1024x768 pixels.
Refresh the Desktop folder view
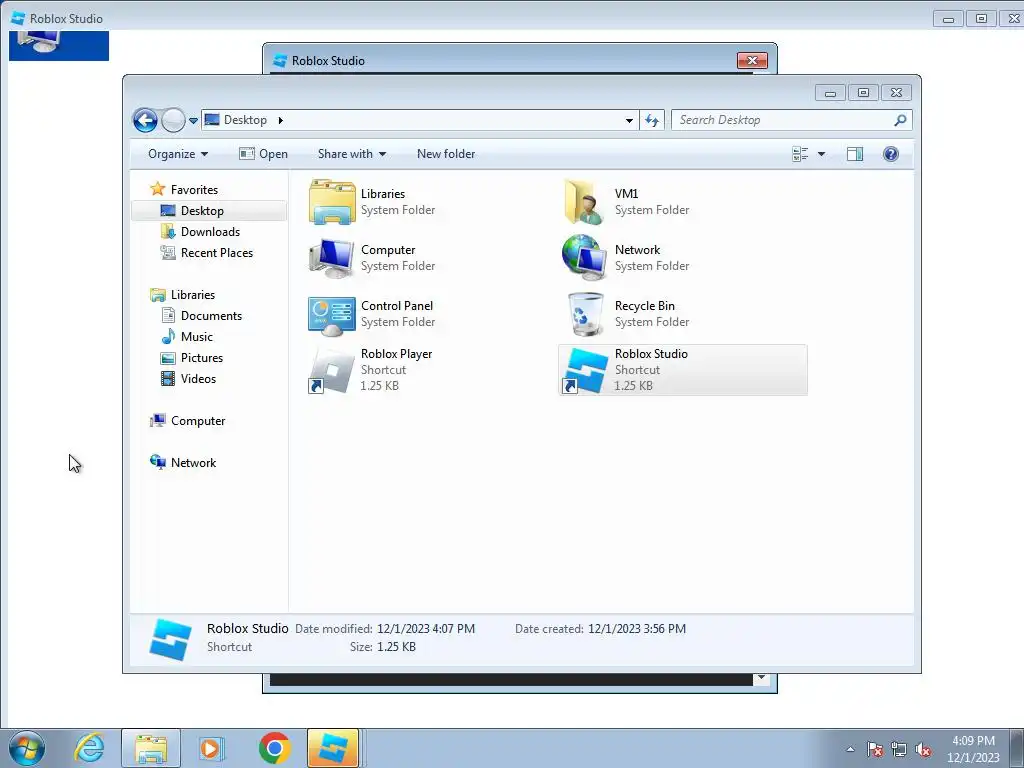coord(652,120)
